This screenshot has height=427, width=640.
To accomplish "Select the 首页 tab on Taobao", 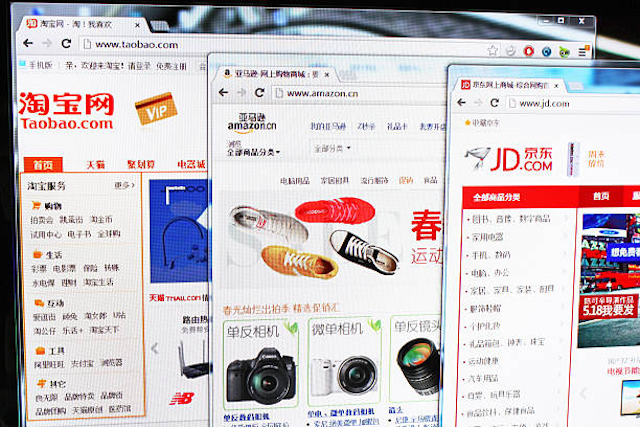I will click(42, 165).
